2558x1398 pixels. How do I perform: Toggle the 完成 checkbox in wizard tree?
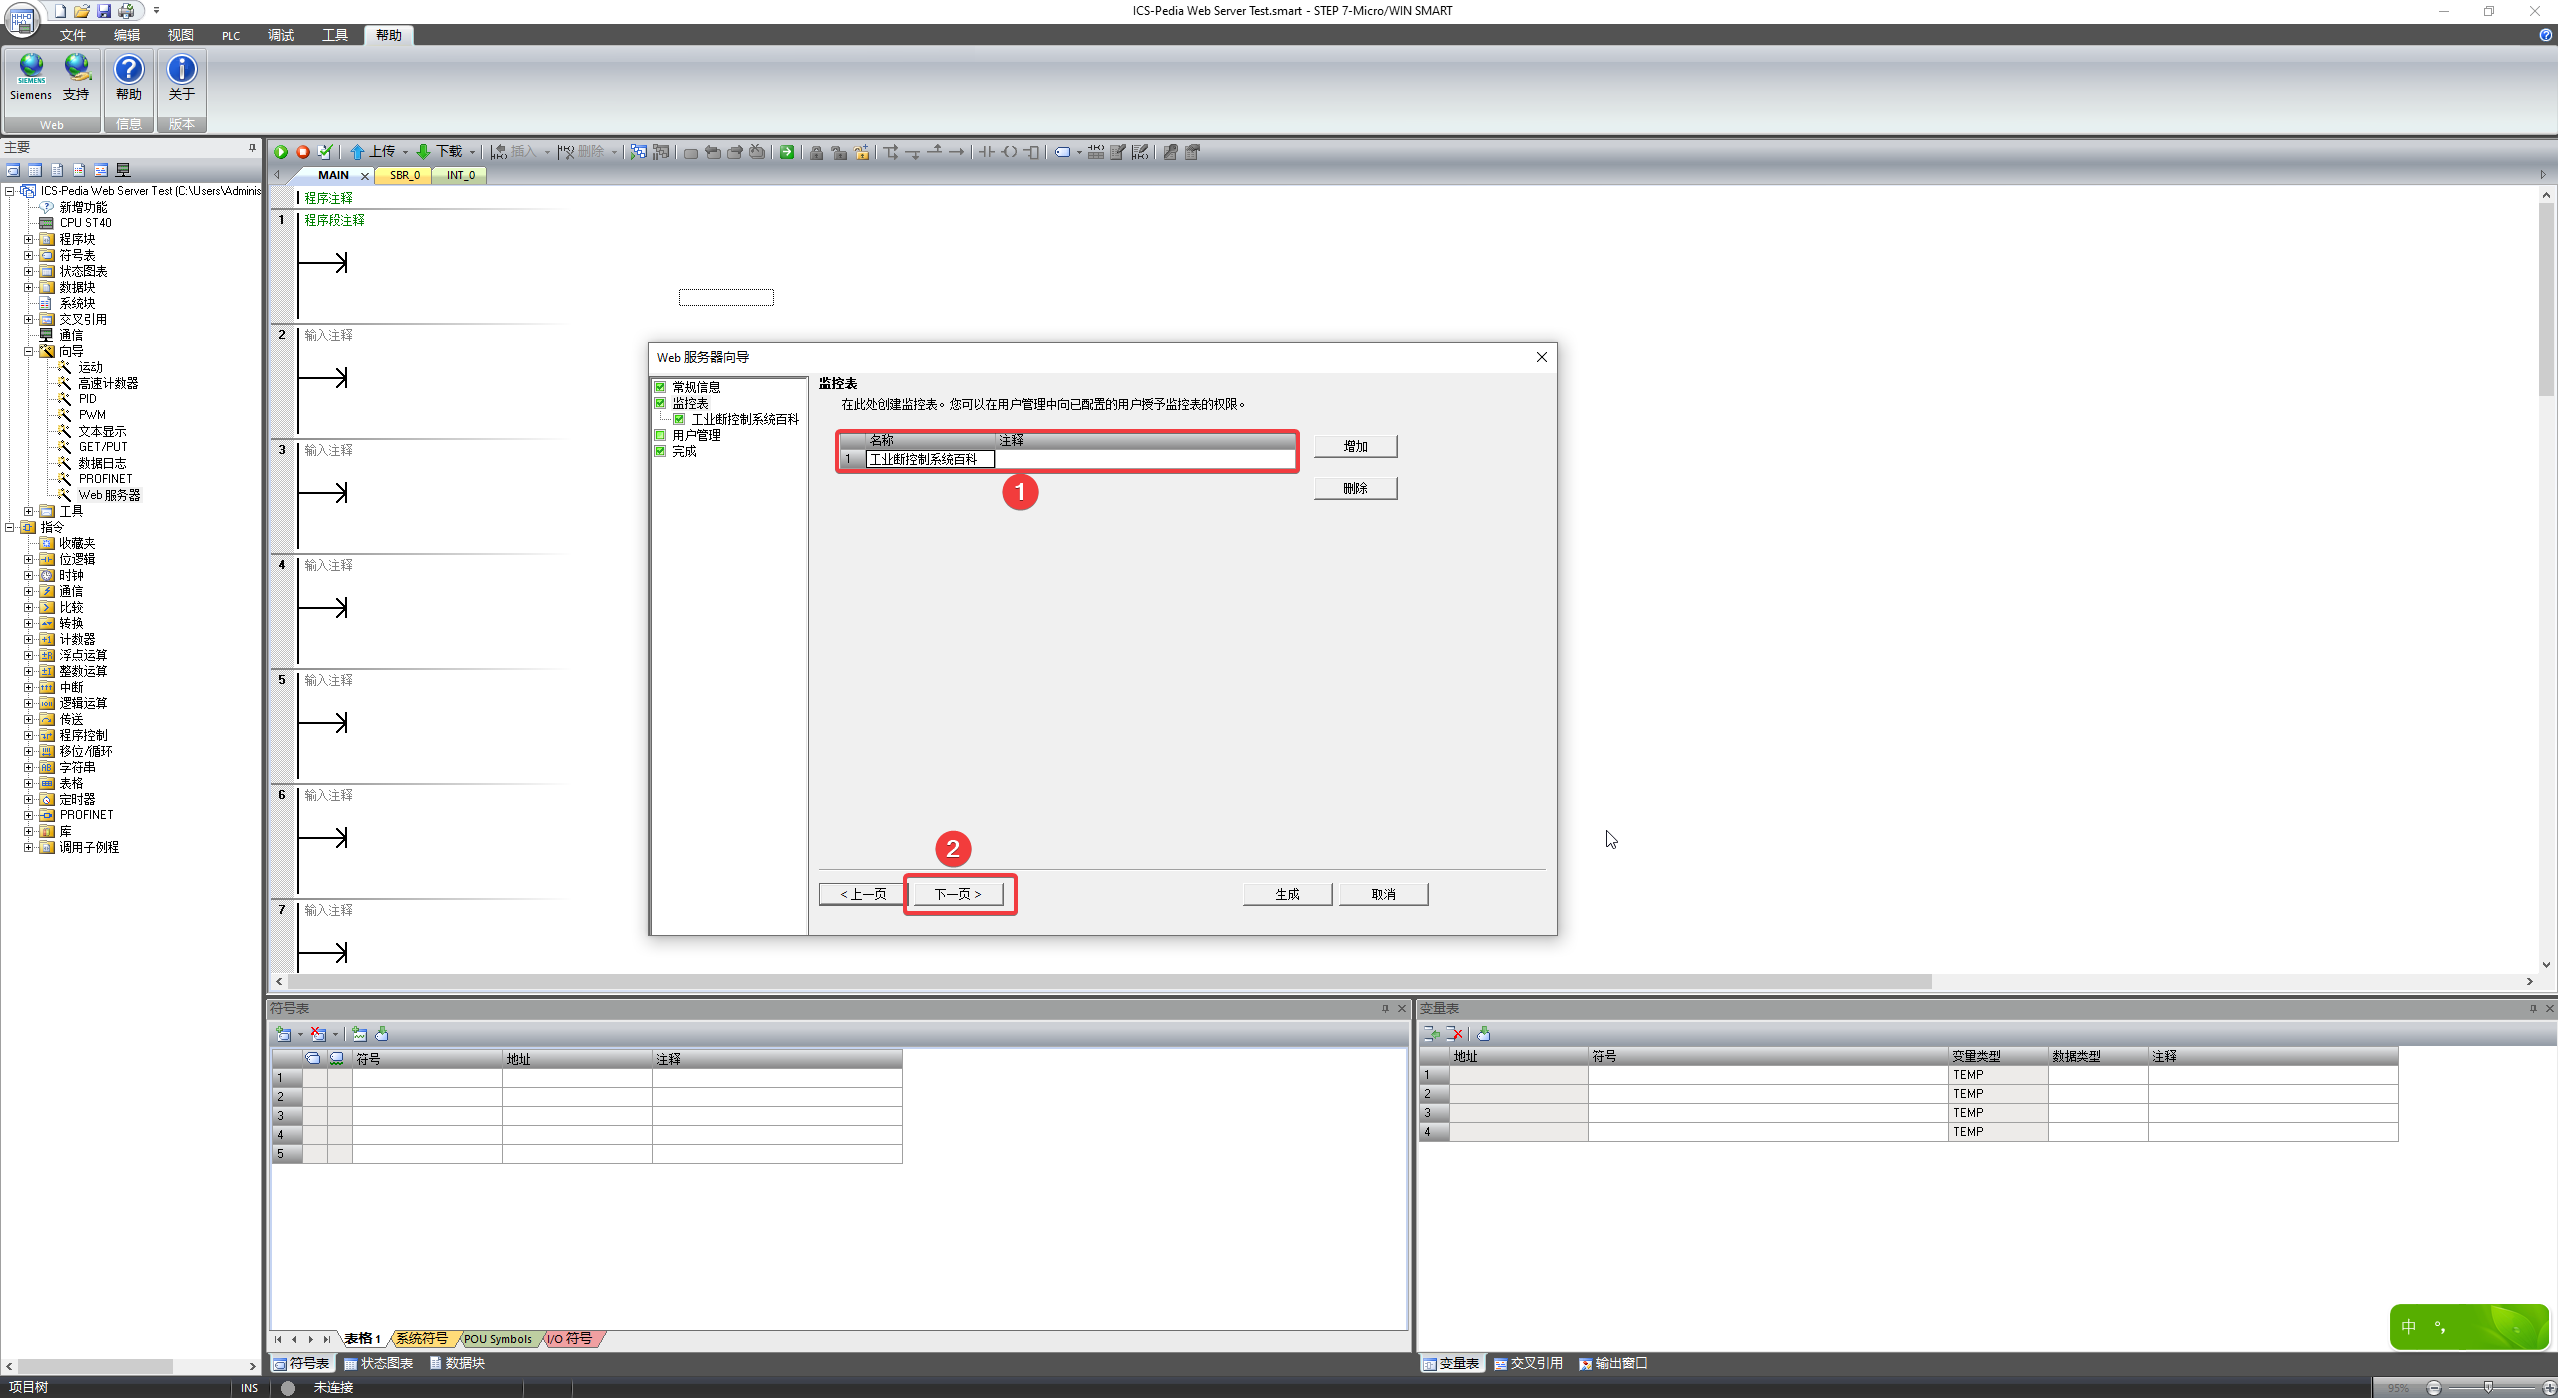[x=660, y=451]
